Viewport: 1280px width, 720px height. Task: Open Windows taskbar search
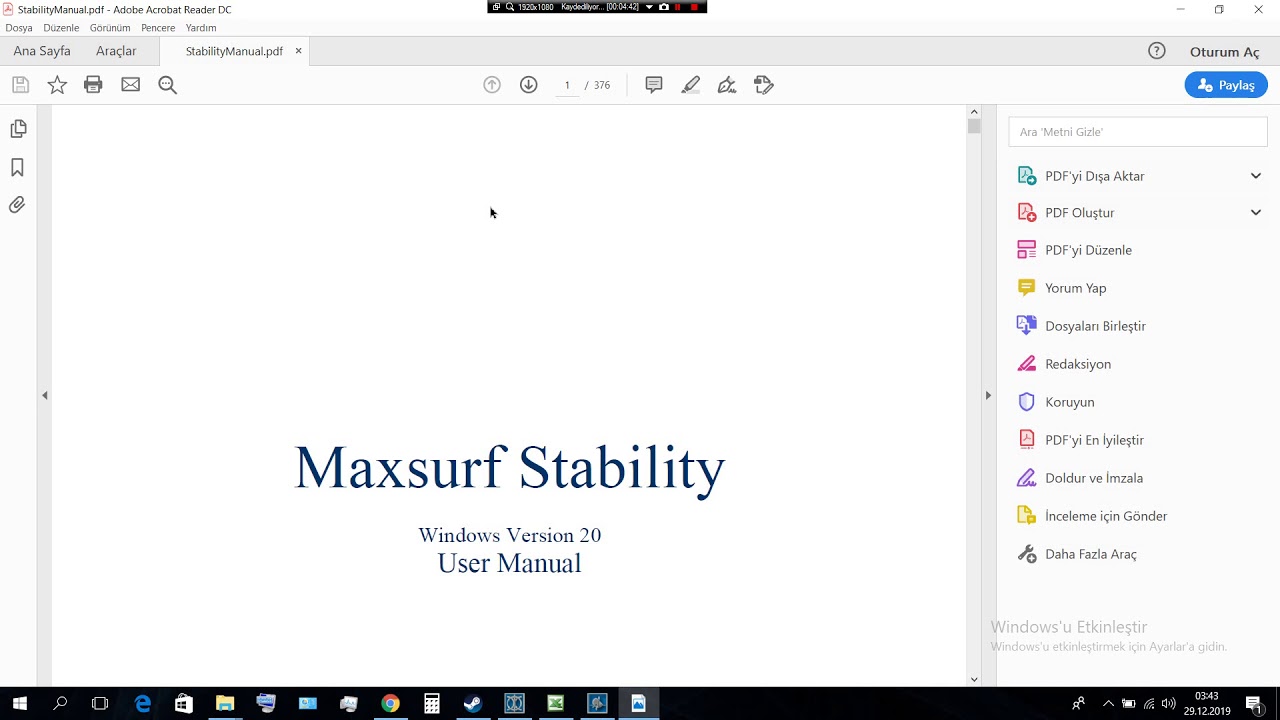click(x=60, y=704)
